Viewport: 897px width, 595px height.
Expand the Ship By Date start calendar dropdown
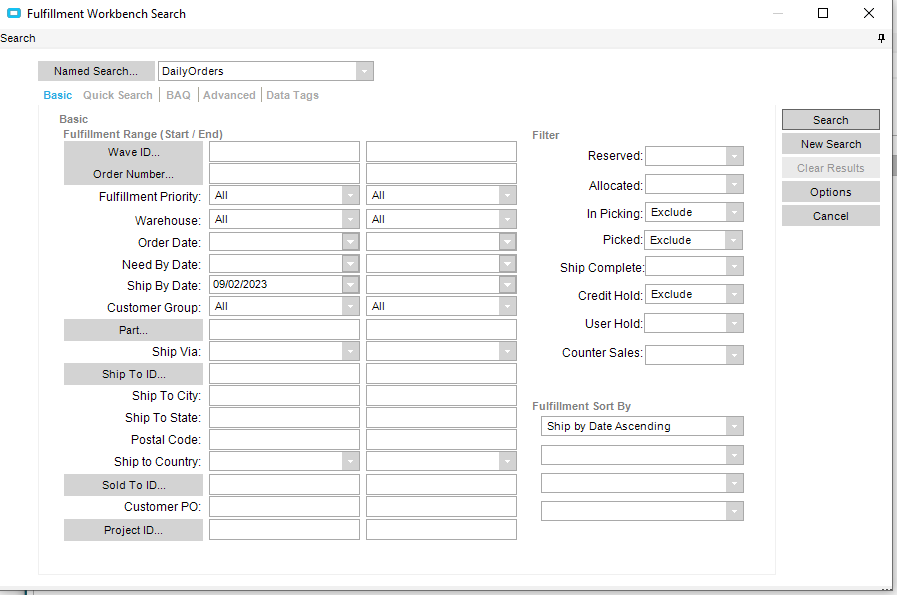[350, 285]
